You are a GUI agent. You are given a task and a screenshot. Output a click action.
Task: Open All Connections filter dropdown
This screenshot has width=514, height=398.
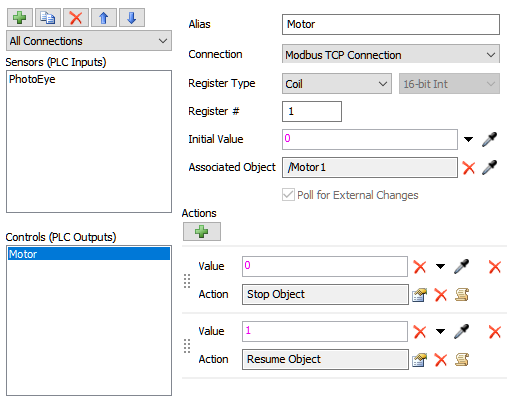(89, 41)
